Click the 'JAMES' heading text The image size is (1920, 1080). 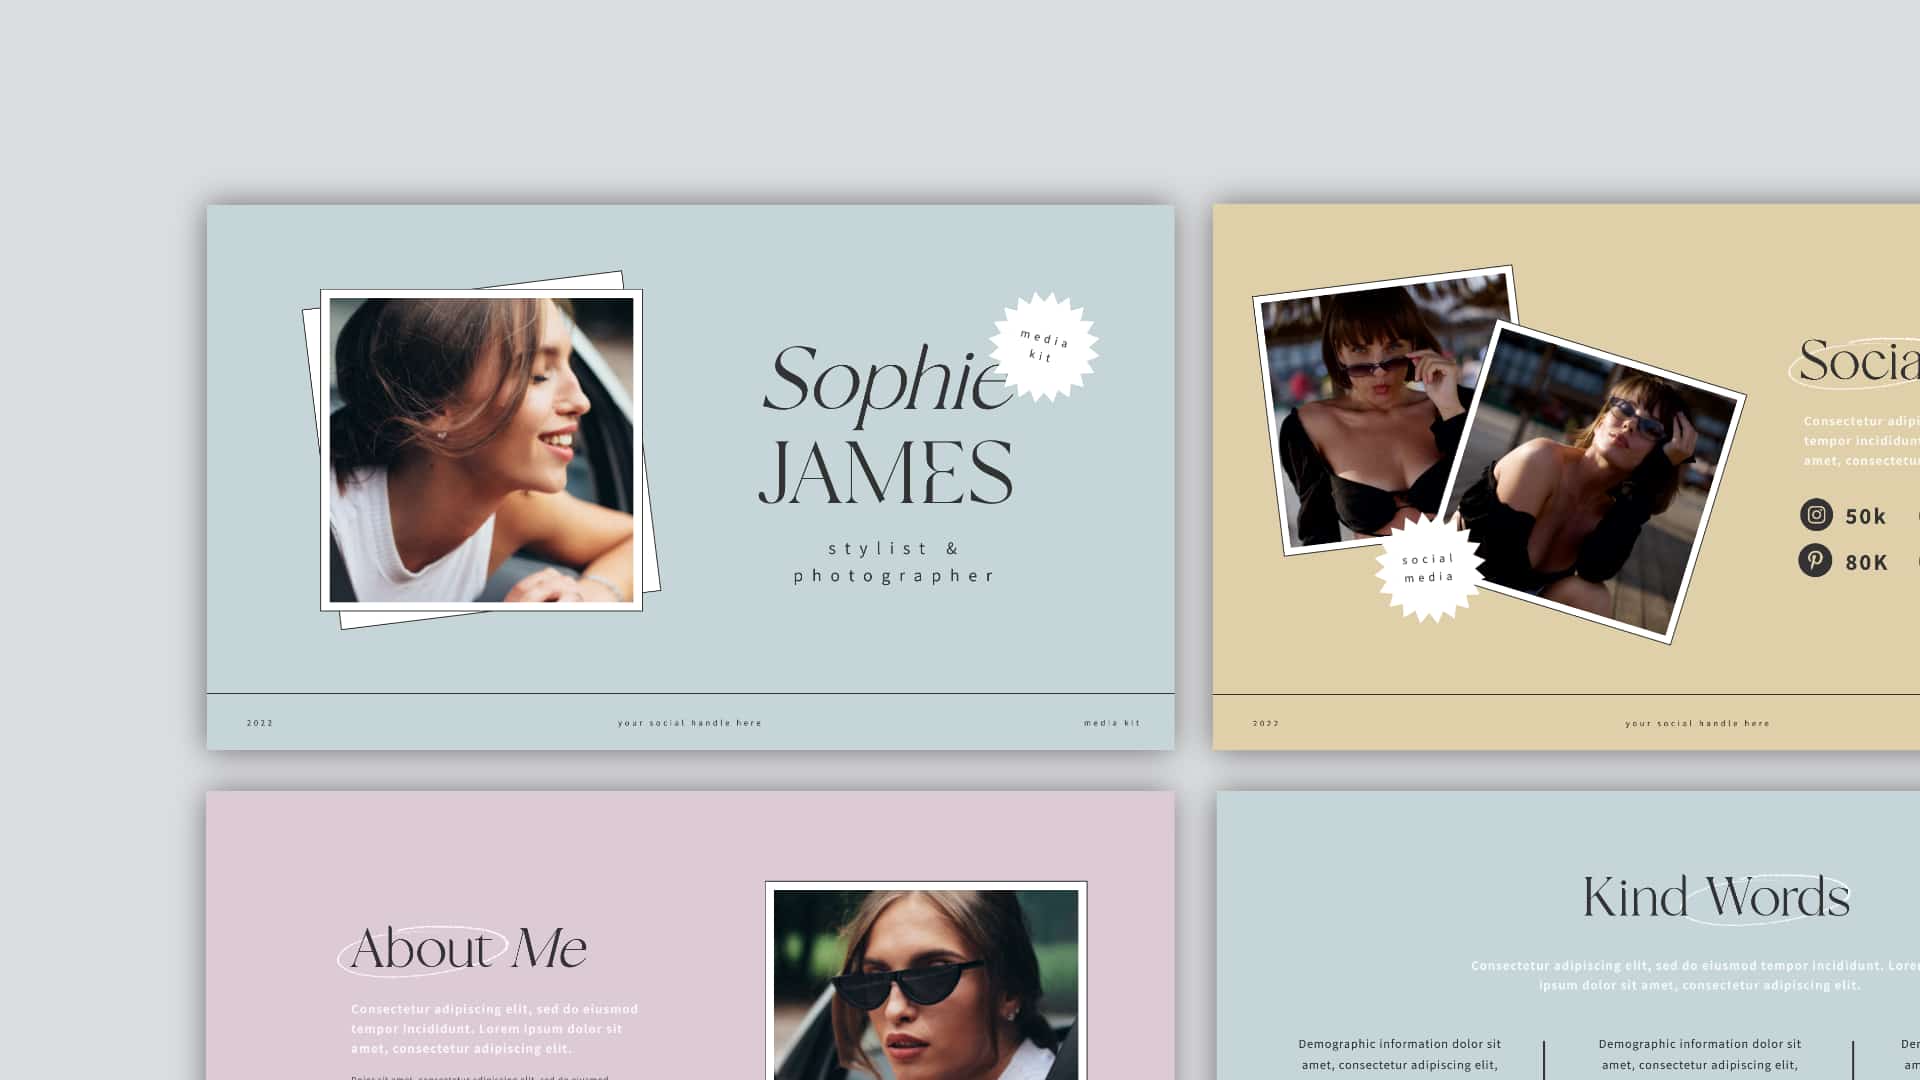pyautogui.click(x=886, y=473)
